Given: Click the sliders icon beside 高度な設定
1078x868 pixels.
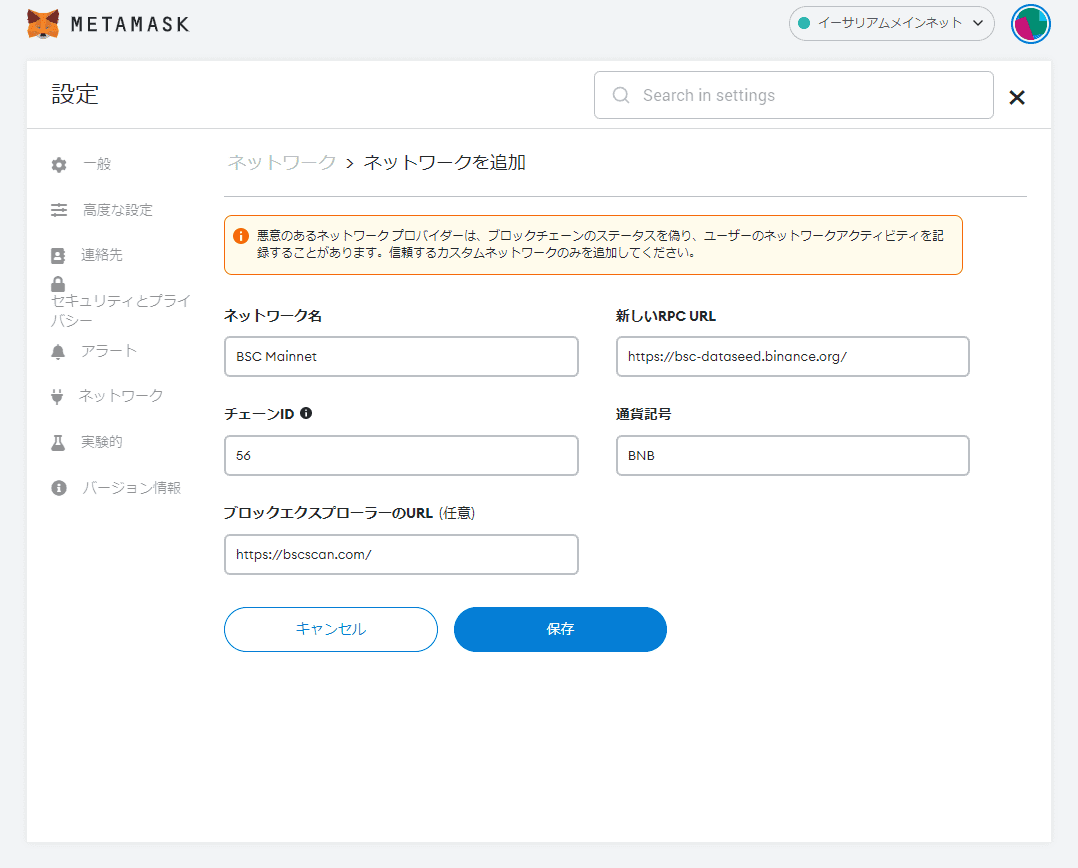Looking at the screenshot, I should coord(59,210).
